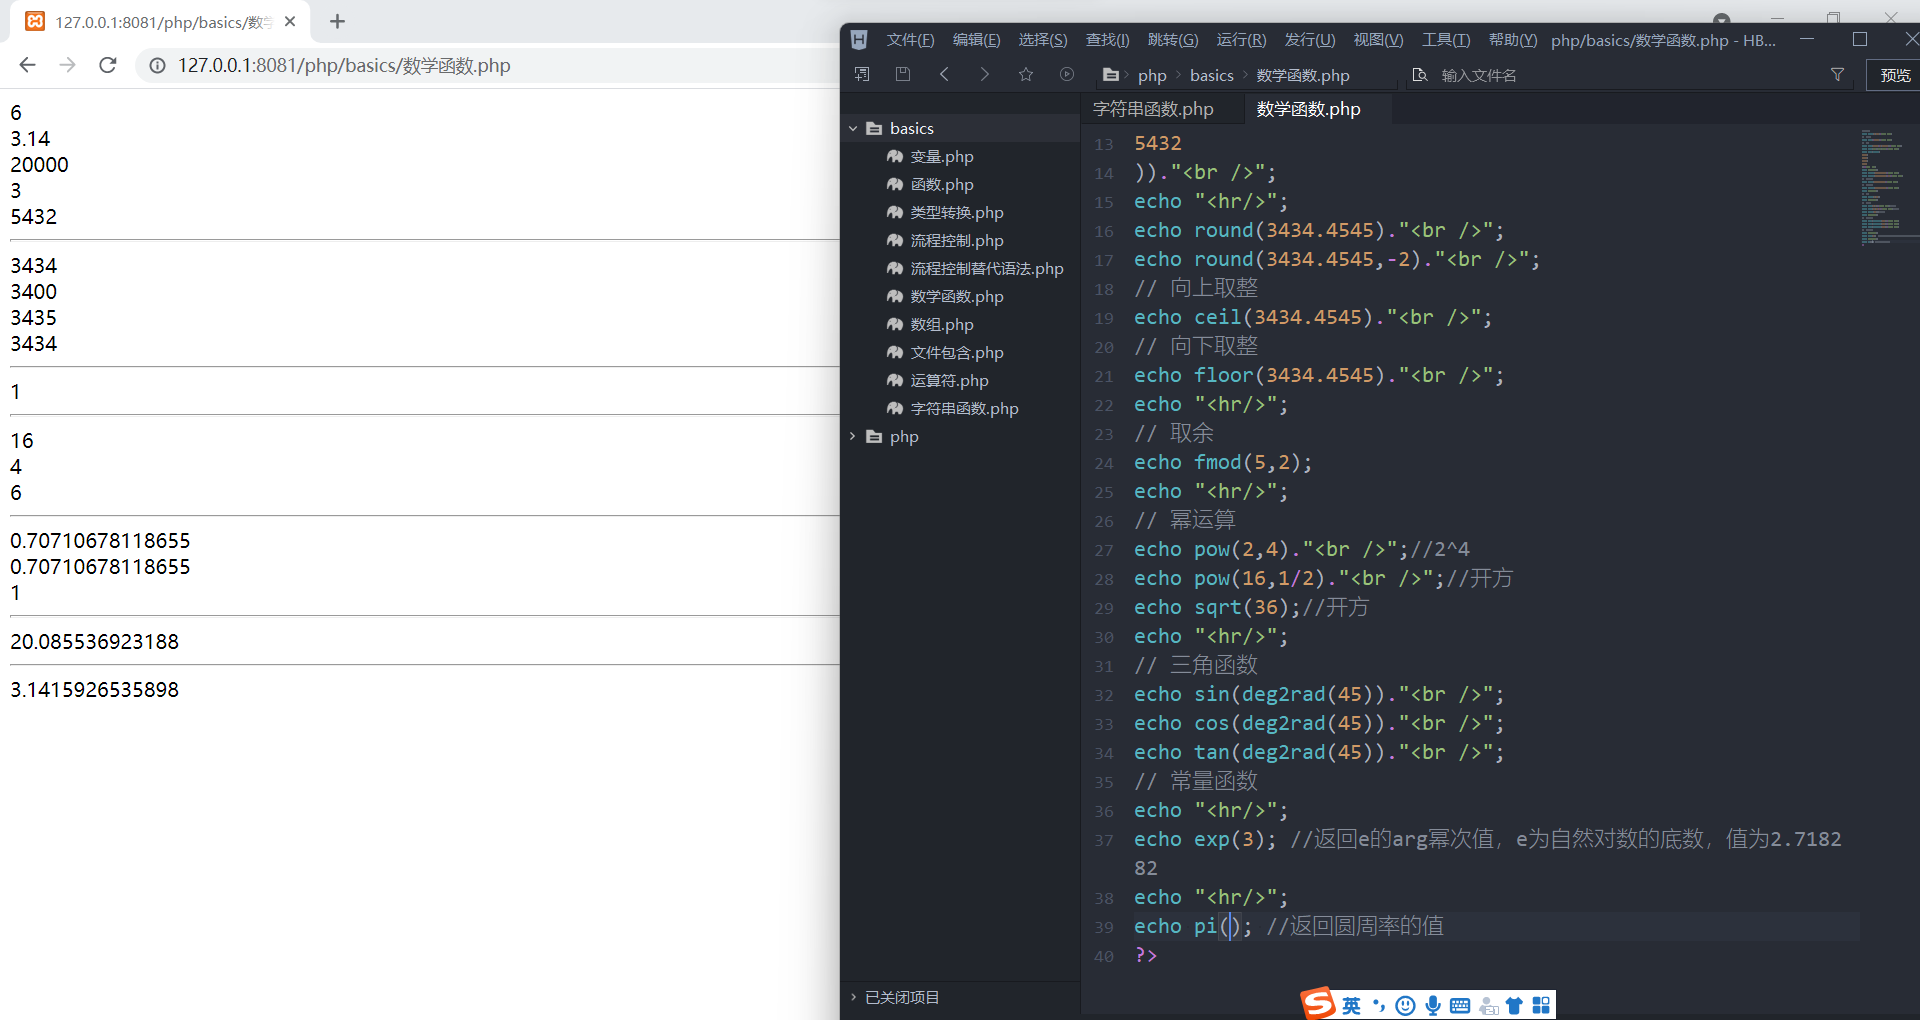Viewport: 1920px width, 1020px height.
Task: Open the 发行(U) menu
Action: click(x=1310, y=40)
